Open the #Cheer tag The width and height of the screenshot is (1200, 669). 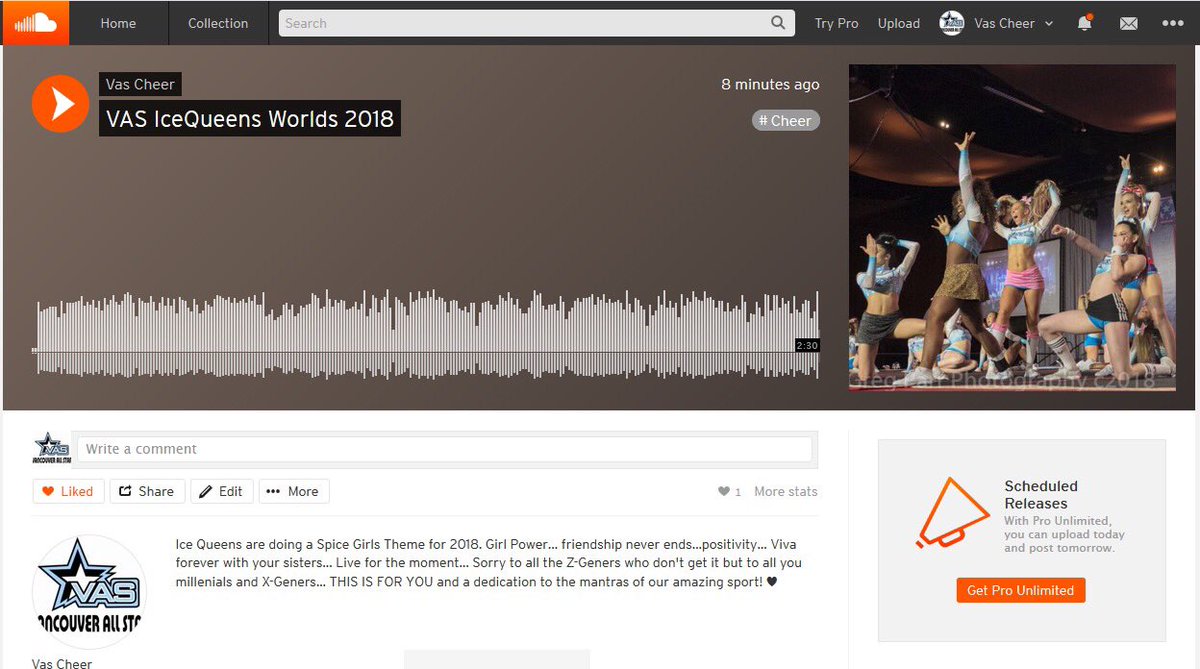(x=785, y=120)
